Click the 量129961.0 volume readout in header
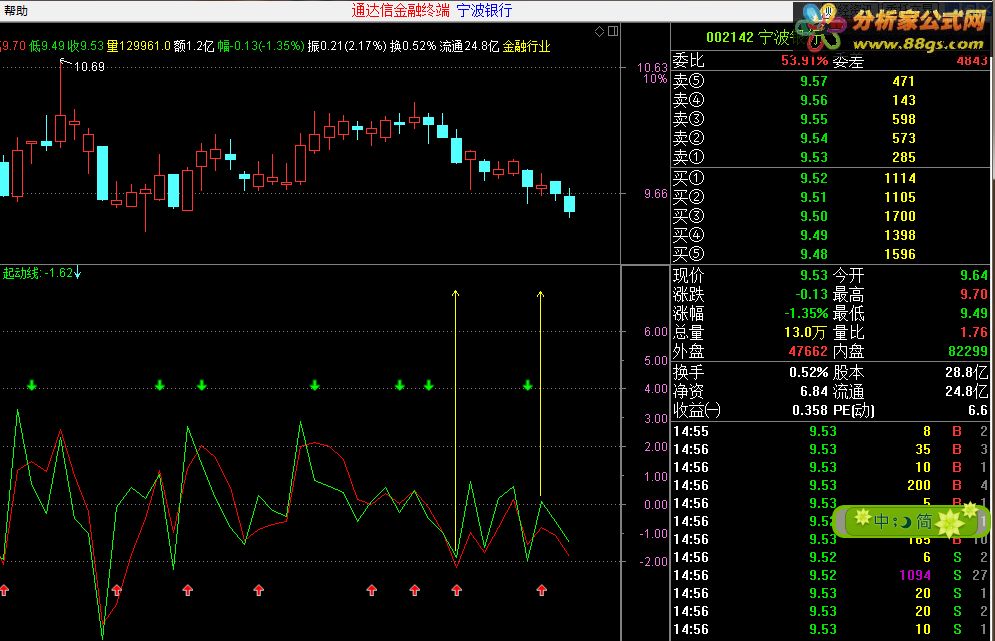This screenshot has width=995, height=641. [138, 46]
